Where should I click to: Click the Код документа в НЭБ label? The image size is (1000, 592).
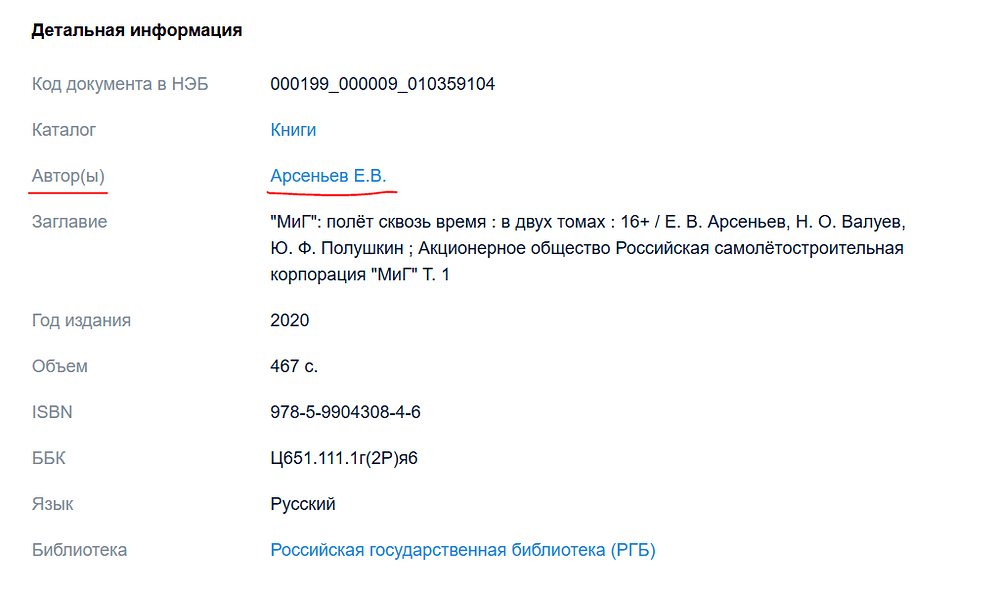pos(120,84)
